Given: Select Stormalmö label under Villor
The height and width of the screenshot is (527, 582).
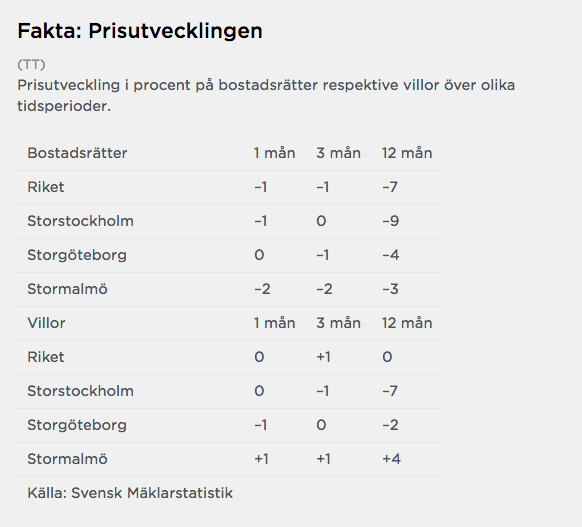Looking at the screenshot, I should (x=68, y=459).
